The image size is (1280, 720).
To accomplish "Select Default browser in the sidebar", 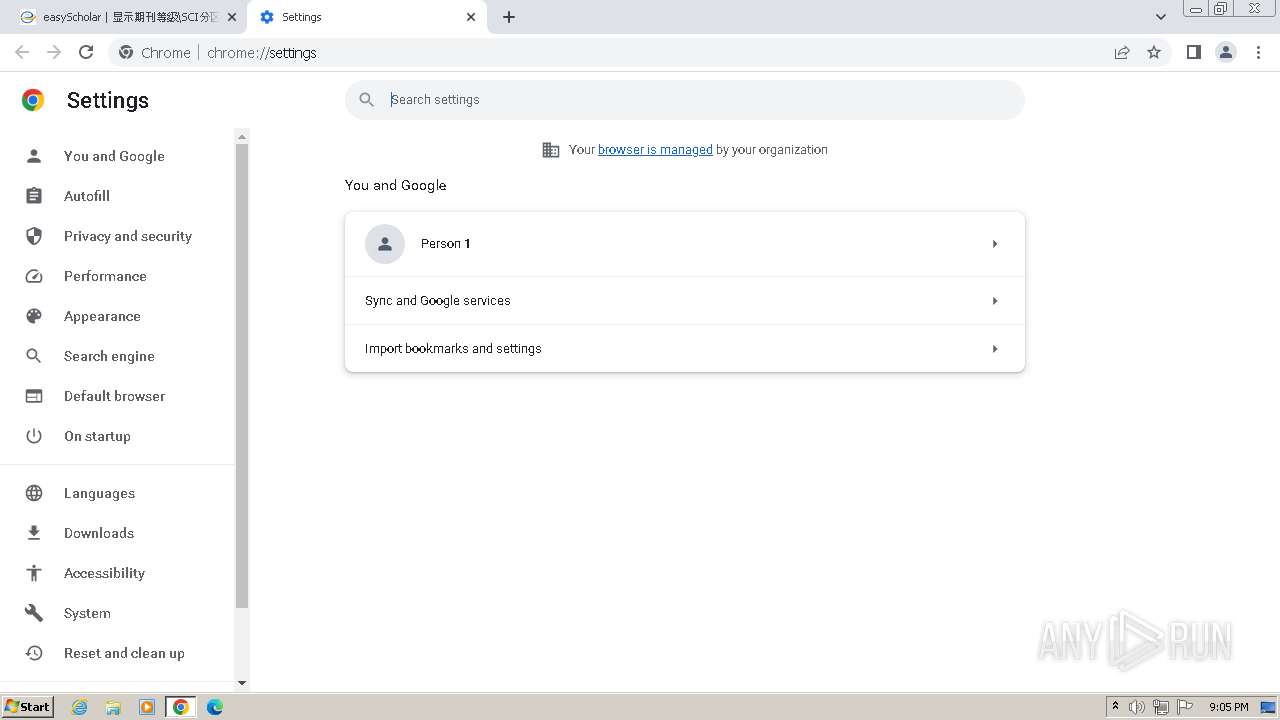I will tap(115, 396).
